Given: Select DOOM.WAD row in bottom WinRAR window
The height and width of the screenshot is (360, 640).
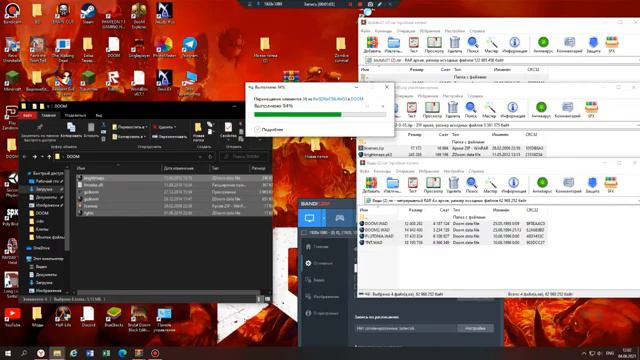Looking at the screenshot, I should [452, 224].
